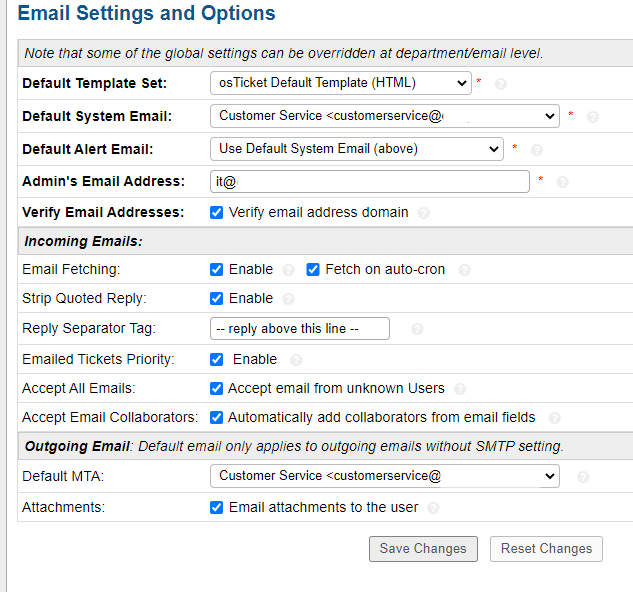The image size is (633, 592).
Task: Click the Reset Changes button
Action: (x=546, y=549)
